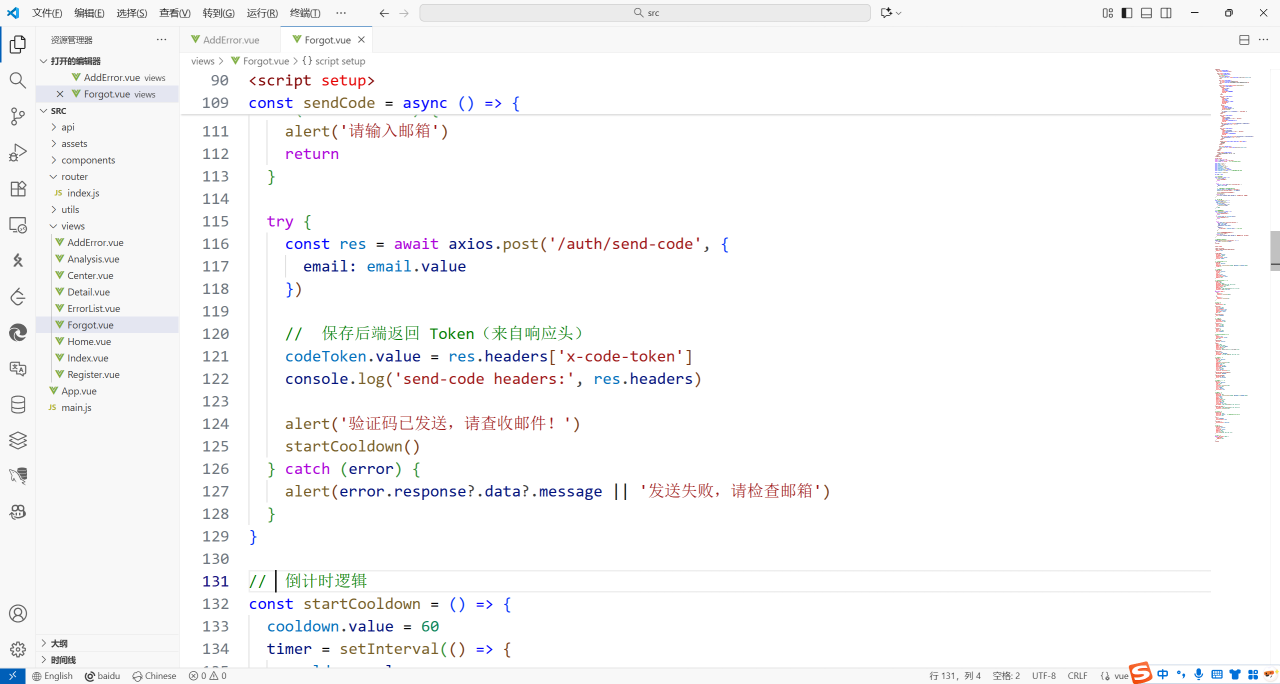1280x684 pixels.
Task: Expand the components folder
Action: click(x=107, y=160)
